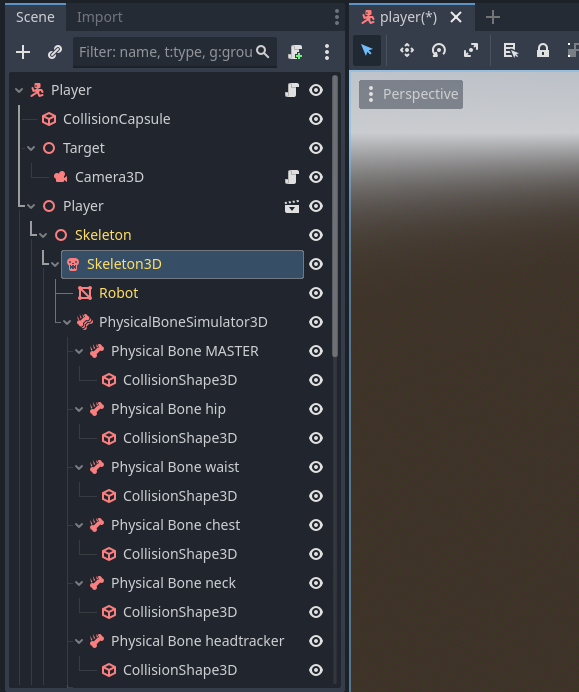Open the scene icon on the Player child node

coord(292,206)
